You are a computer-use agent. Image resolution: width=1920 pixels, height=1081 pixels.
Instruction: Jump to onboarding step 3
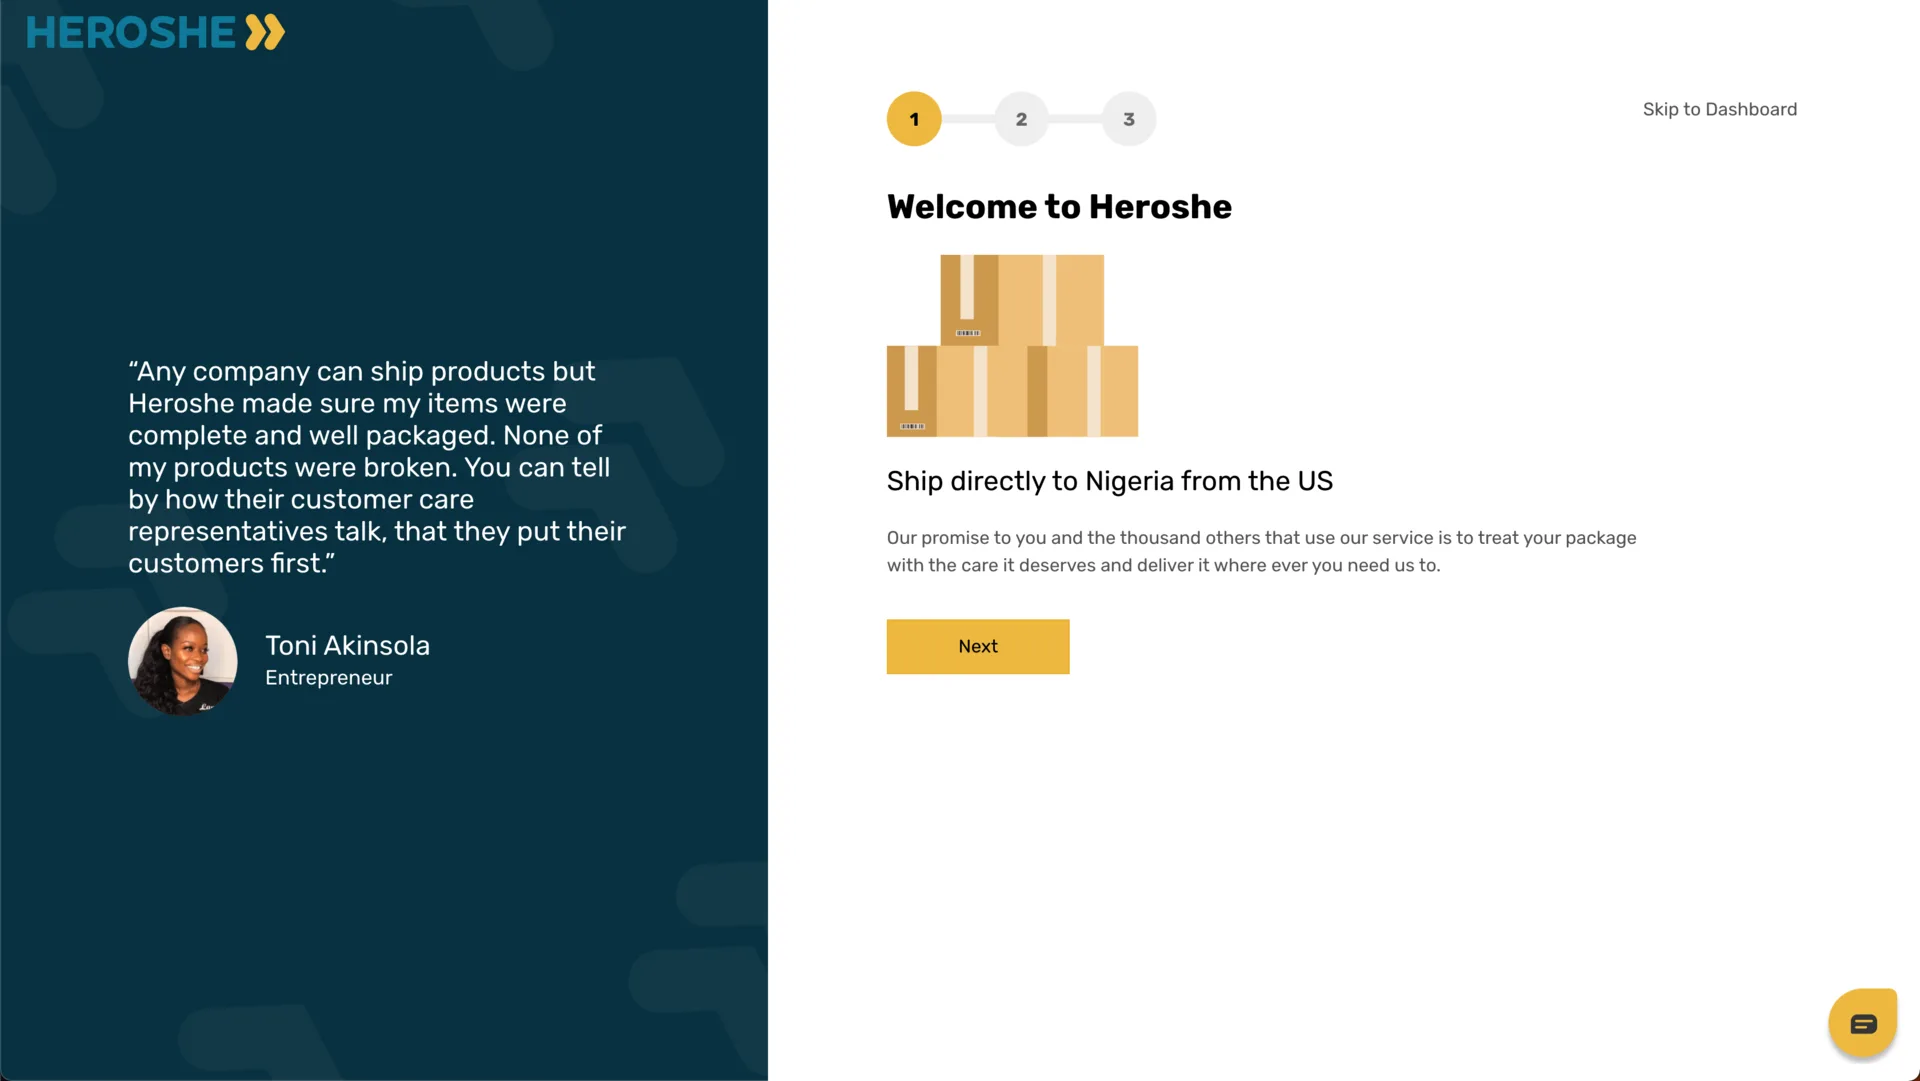(x=1129, y=119)
